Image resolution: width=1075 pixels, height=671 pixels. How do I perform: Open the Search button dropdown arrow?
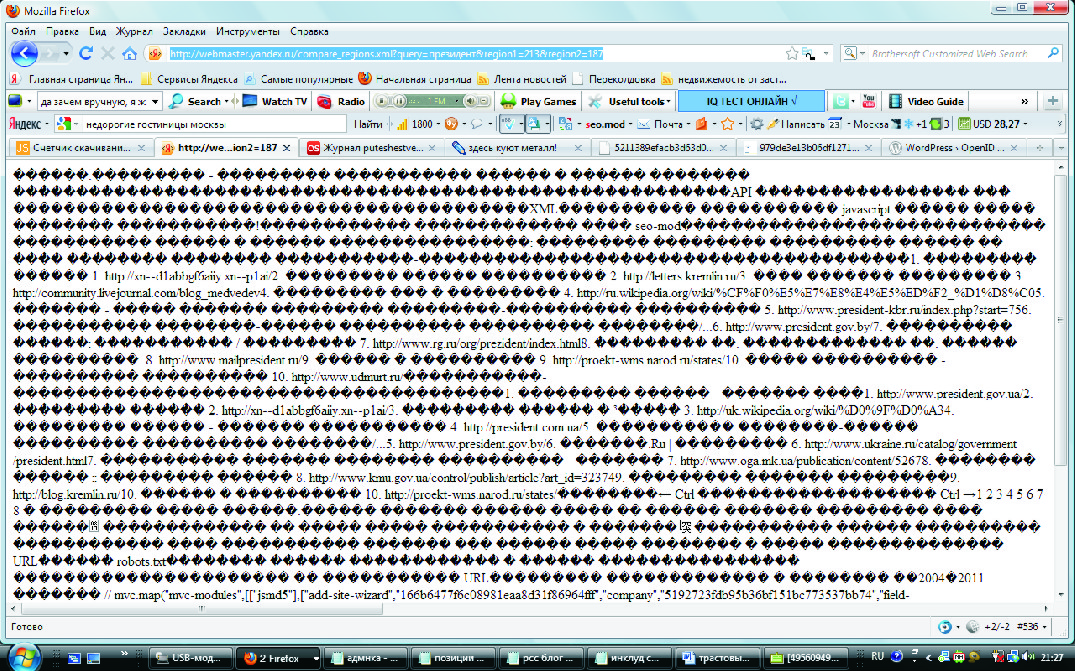pos(226,101)
